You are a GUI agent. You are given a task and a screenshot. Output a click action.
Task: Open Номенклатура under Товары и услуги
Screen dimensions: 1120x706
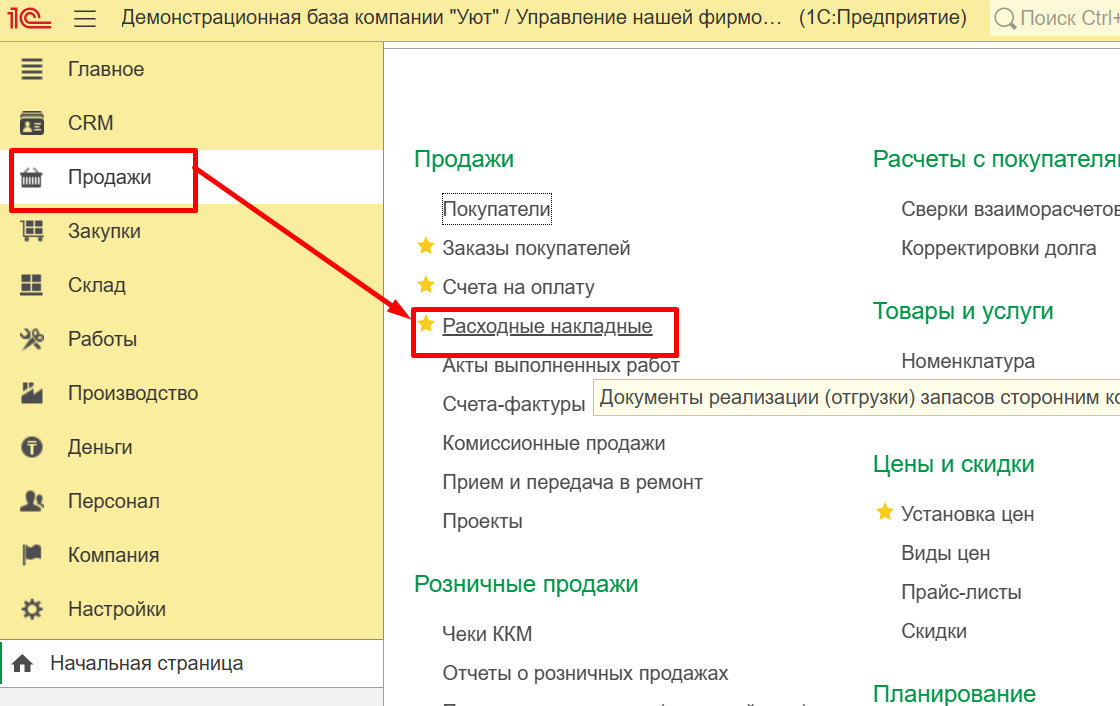tap(967, 361)
